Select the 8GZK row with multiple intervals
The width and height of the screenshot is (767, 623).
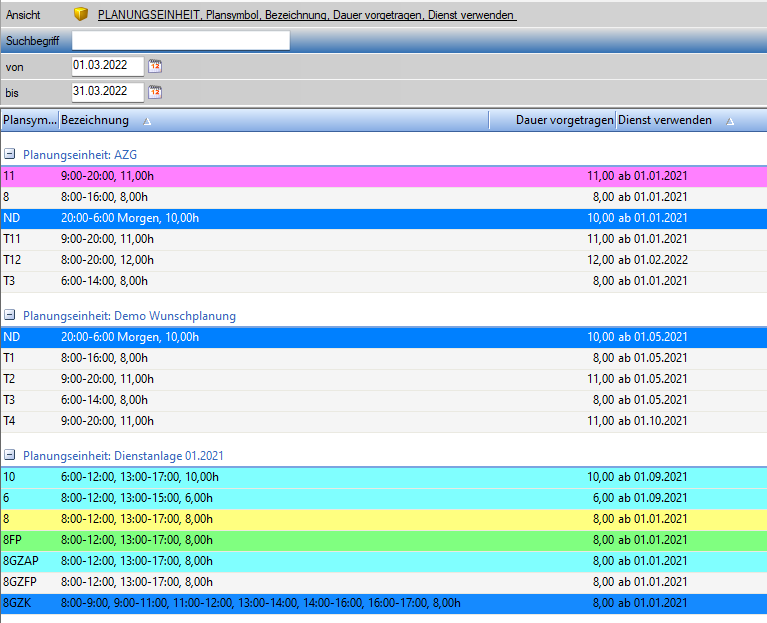click(x=300, y=603)
